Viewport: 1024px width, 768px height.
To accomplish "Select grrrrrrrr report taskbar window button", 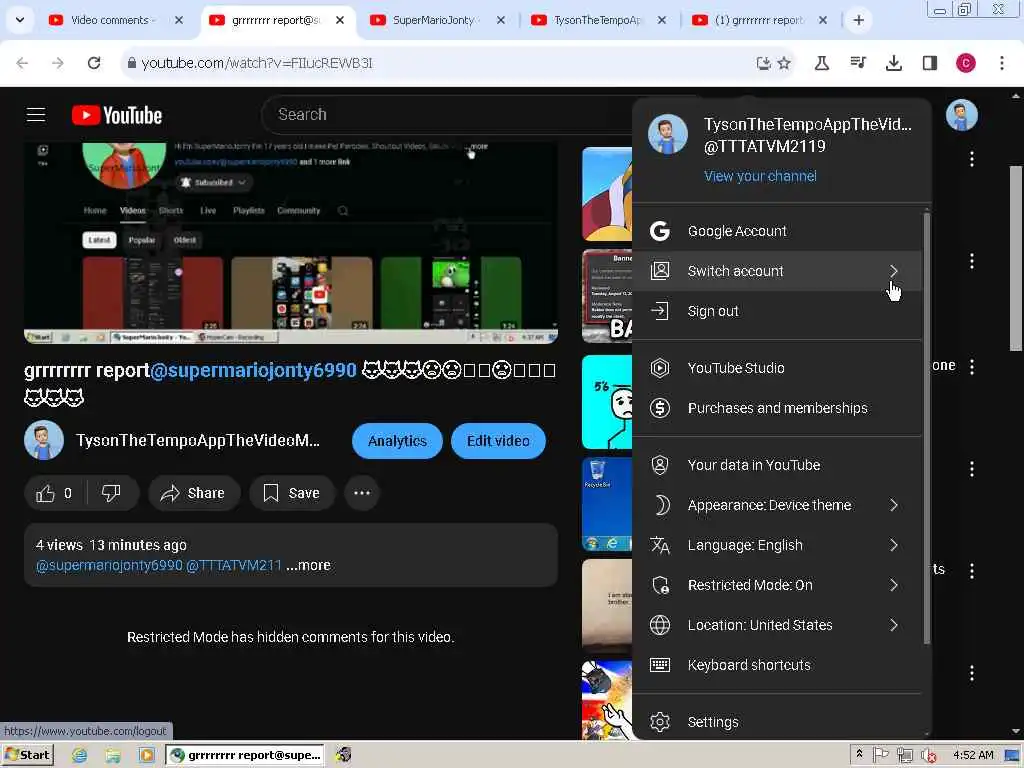I will [246, 756].
